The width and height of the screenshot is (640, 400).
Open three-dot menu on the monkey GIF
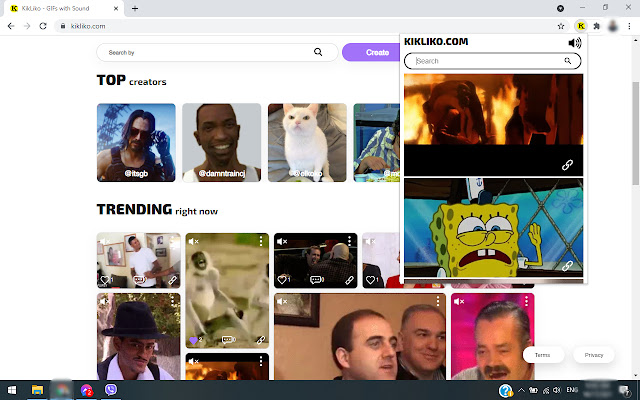point(261,241)
